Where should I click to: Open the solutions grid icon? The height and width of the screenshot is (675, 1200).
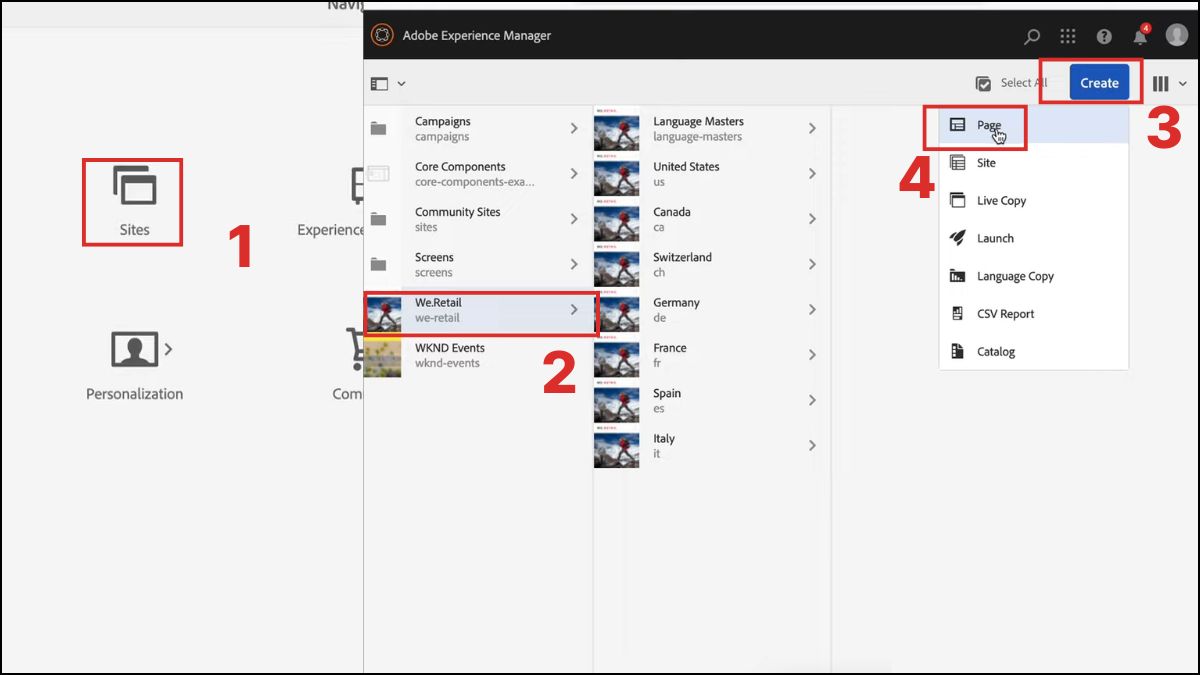pos(1068,36)
